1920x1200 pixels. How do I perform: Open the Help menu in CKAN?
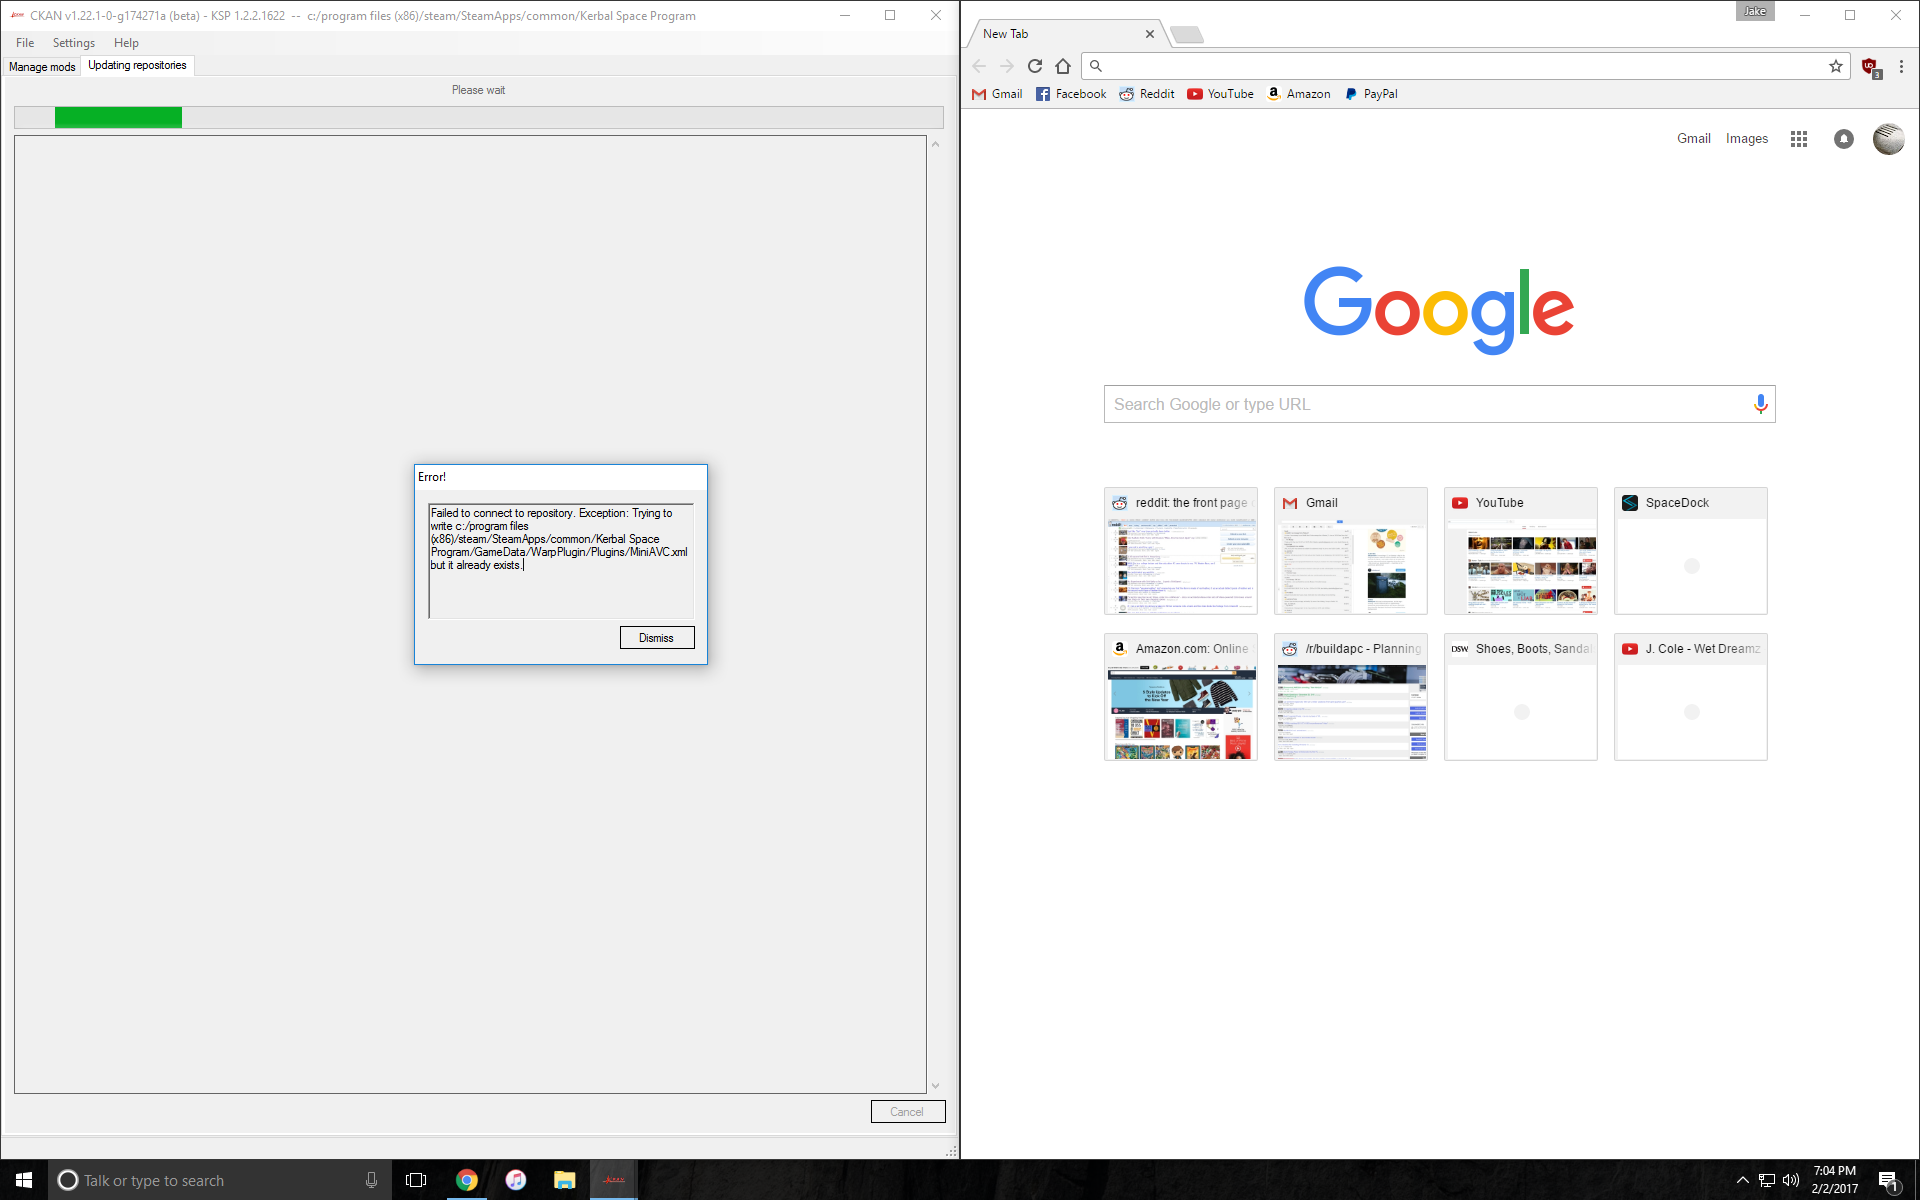pyautogui.click(x=126, y=43)
